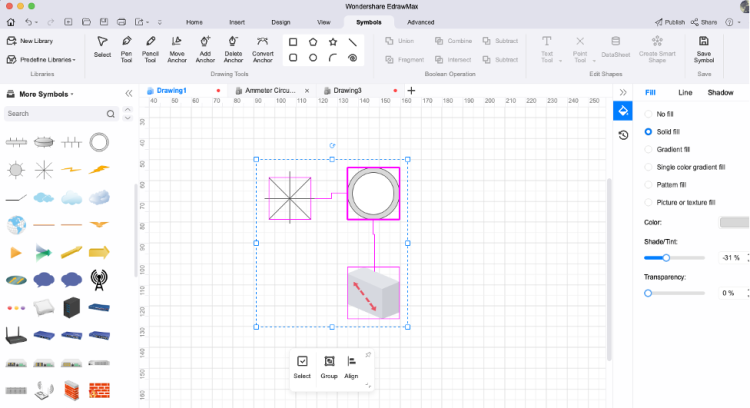This screenshot has height=408, width=750.
Task: Pick the pentagon drawing shape
Action: [x=313, y=42]
